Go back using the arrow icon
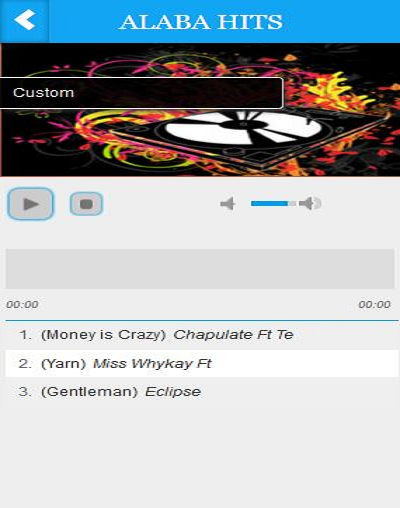Screen dimensions: 400x508 click(24, 20)
